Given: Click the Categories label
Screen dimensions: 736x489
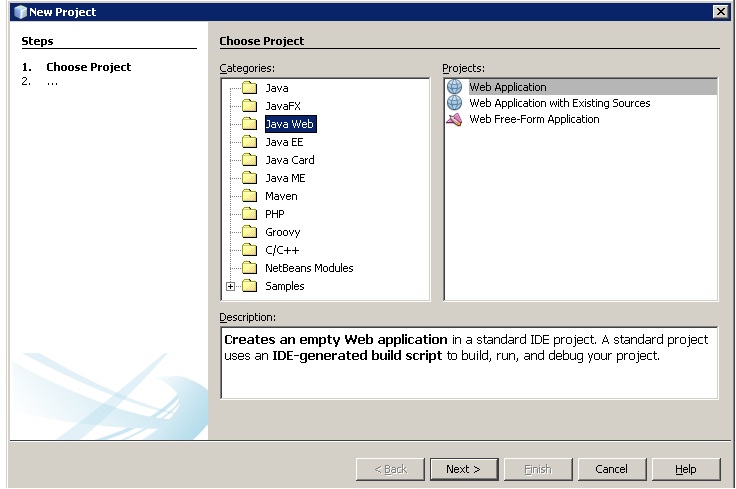Looking at the screenshot, I should (247, 68).
